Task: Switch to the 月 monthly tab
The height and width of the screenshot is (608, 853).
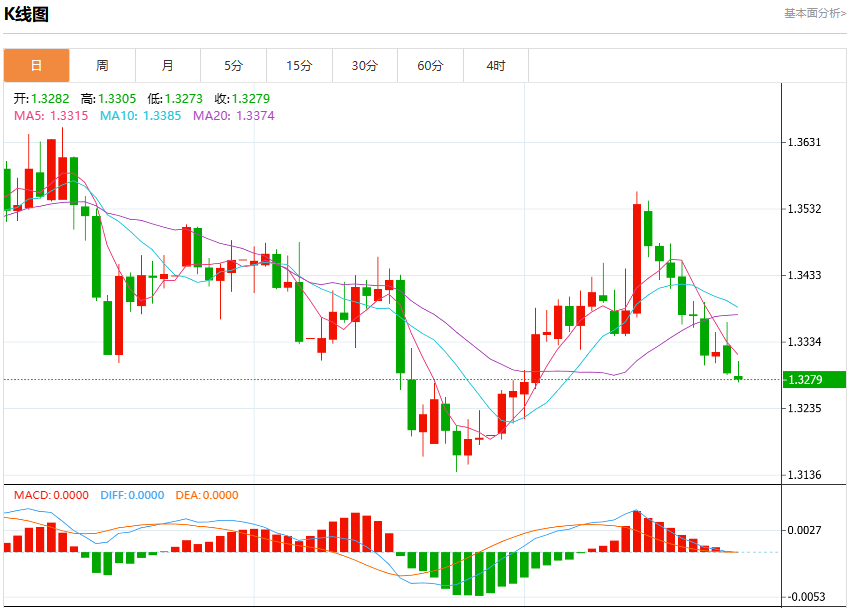Action: [168, 66]
